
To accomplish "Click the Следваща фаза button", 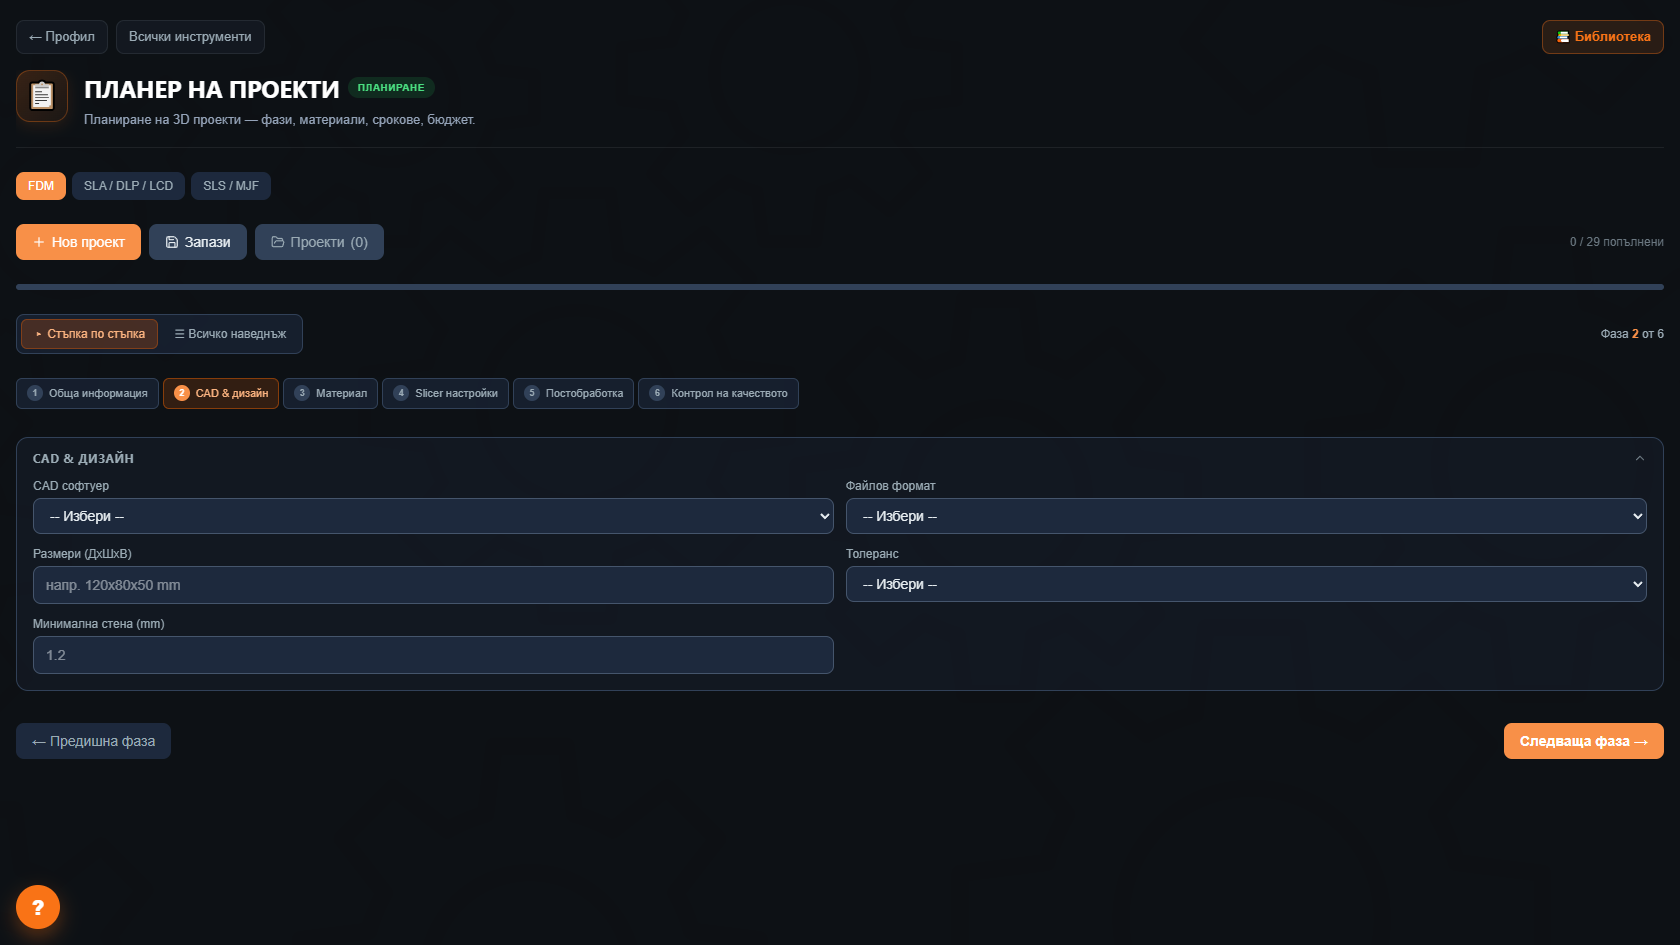I will 1584,741.
